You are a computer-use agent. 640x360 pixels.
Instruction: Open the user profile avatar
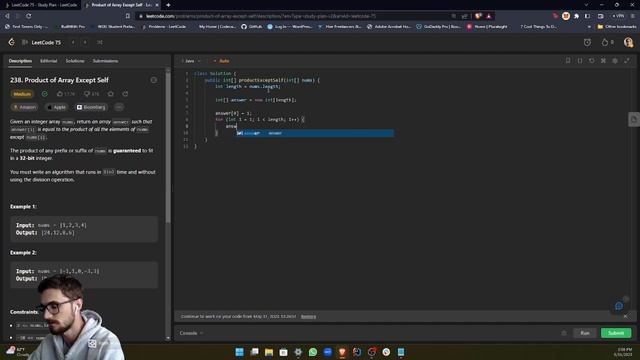628,42
